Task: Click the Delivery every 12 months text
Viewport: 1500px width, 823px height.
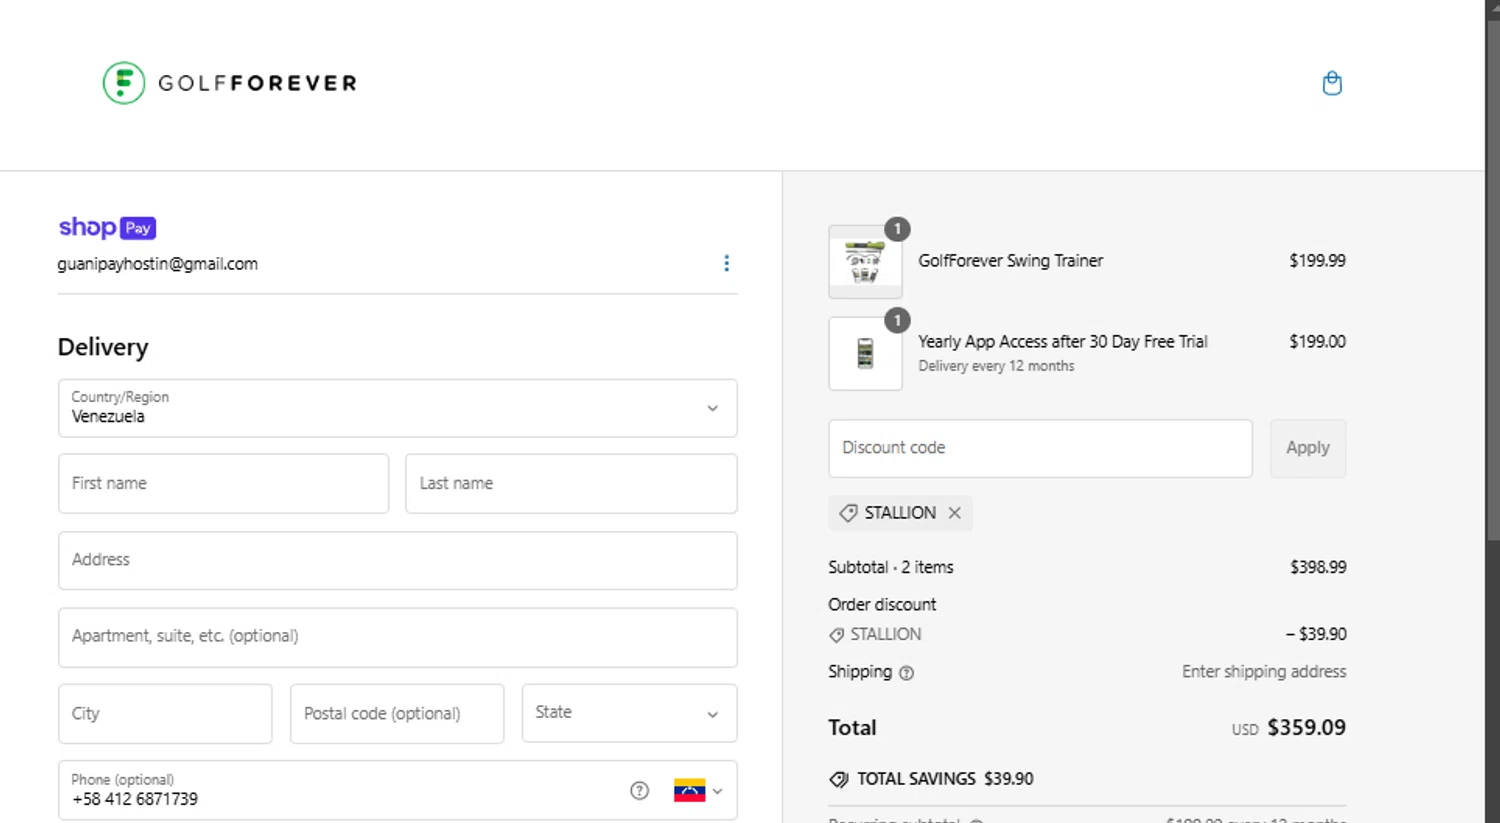Action: [996, 367]
